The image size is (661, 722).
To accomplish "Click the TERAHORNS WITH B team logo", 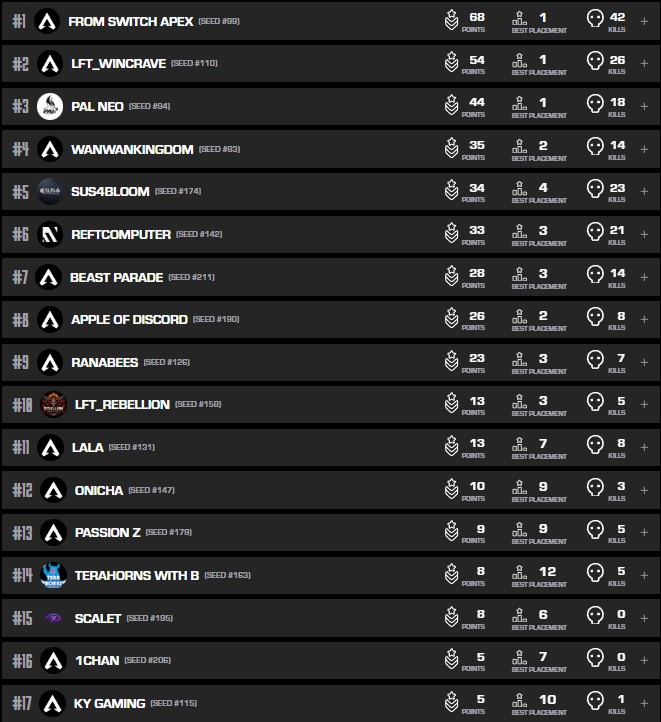I will click(x=53, y=575).
